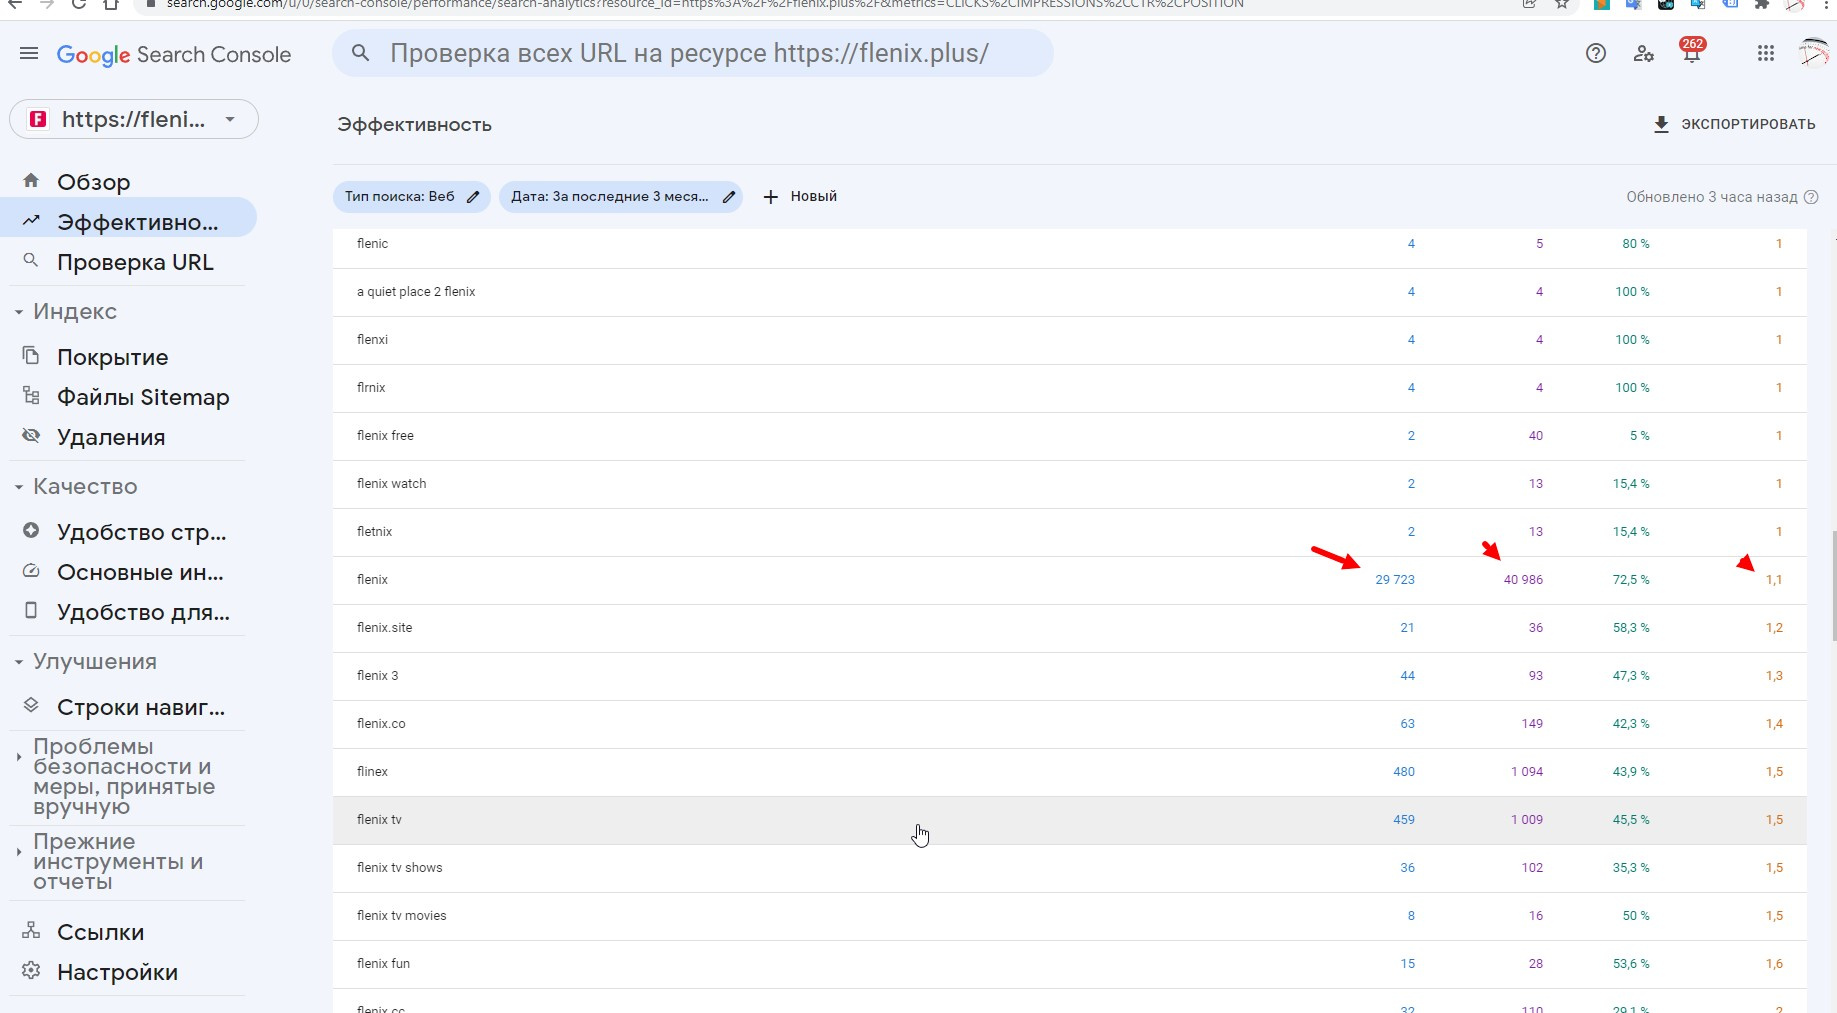Open the notifications bell icon
Viewport: 1837px width, 1013px height.
[x=1692, y=54]
